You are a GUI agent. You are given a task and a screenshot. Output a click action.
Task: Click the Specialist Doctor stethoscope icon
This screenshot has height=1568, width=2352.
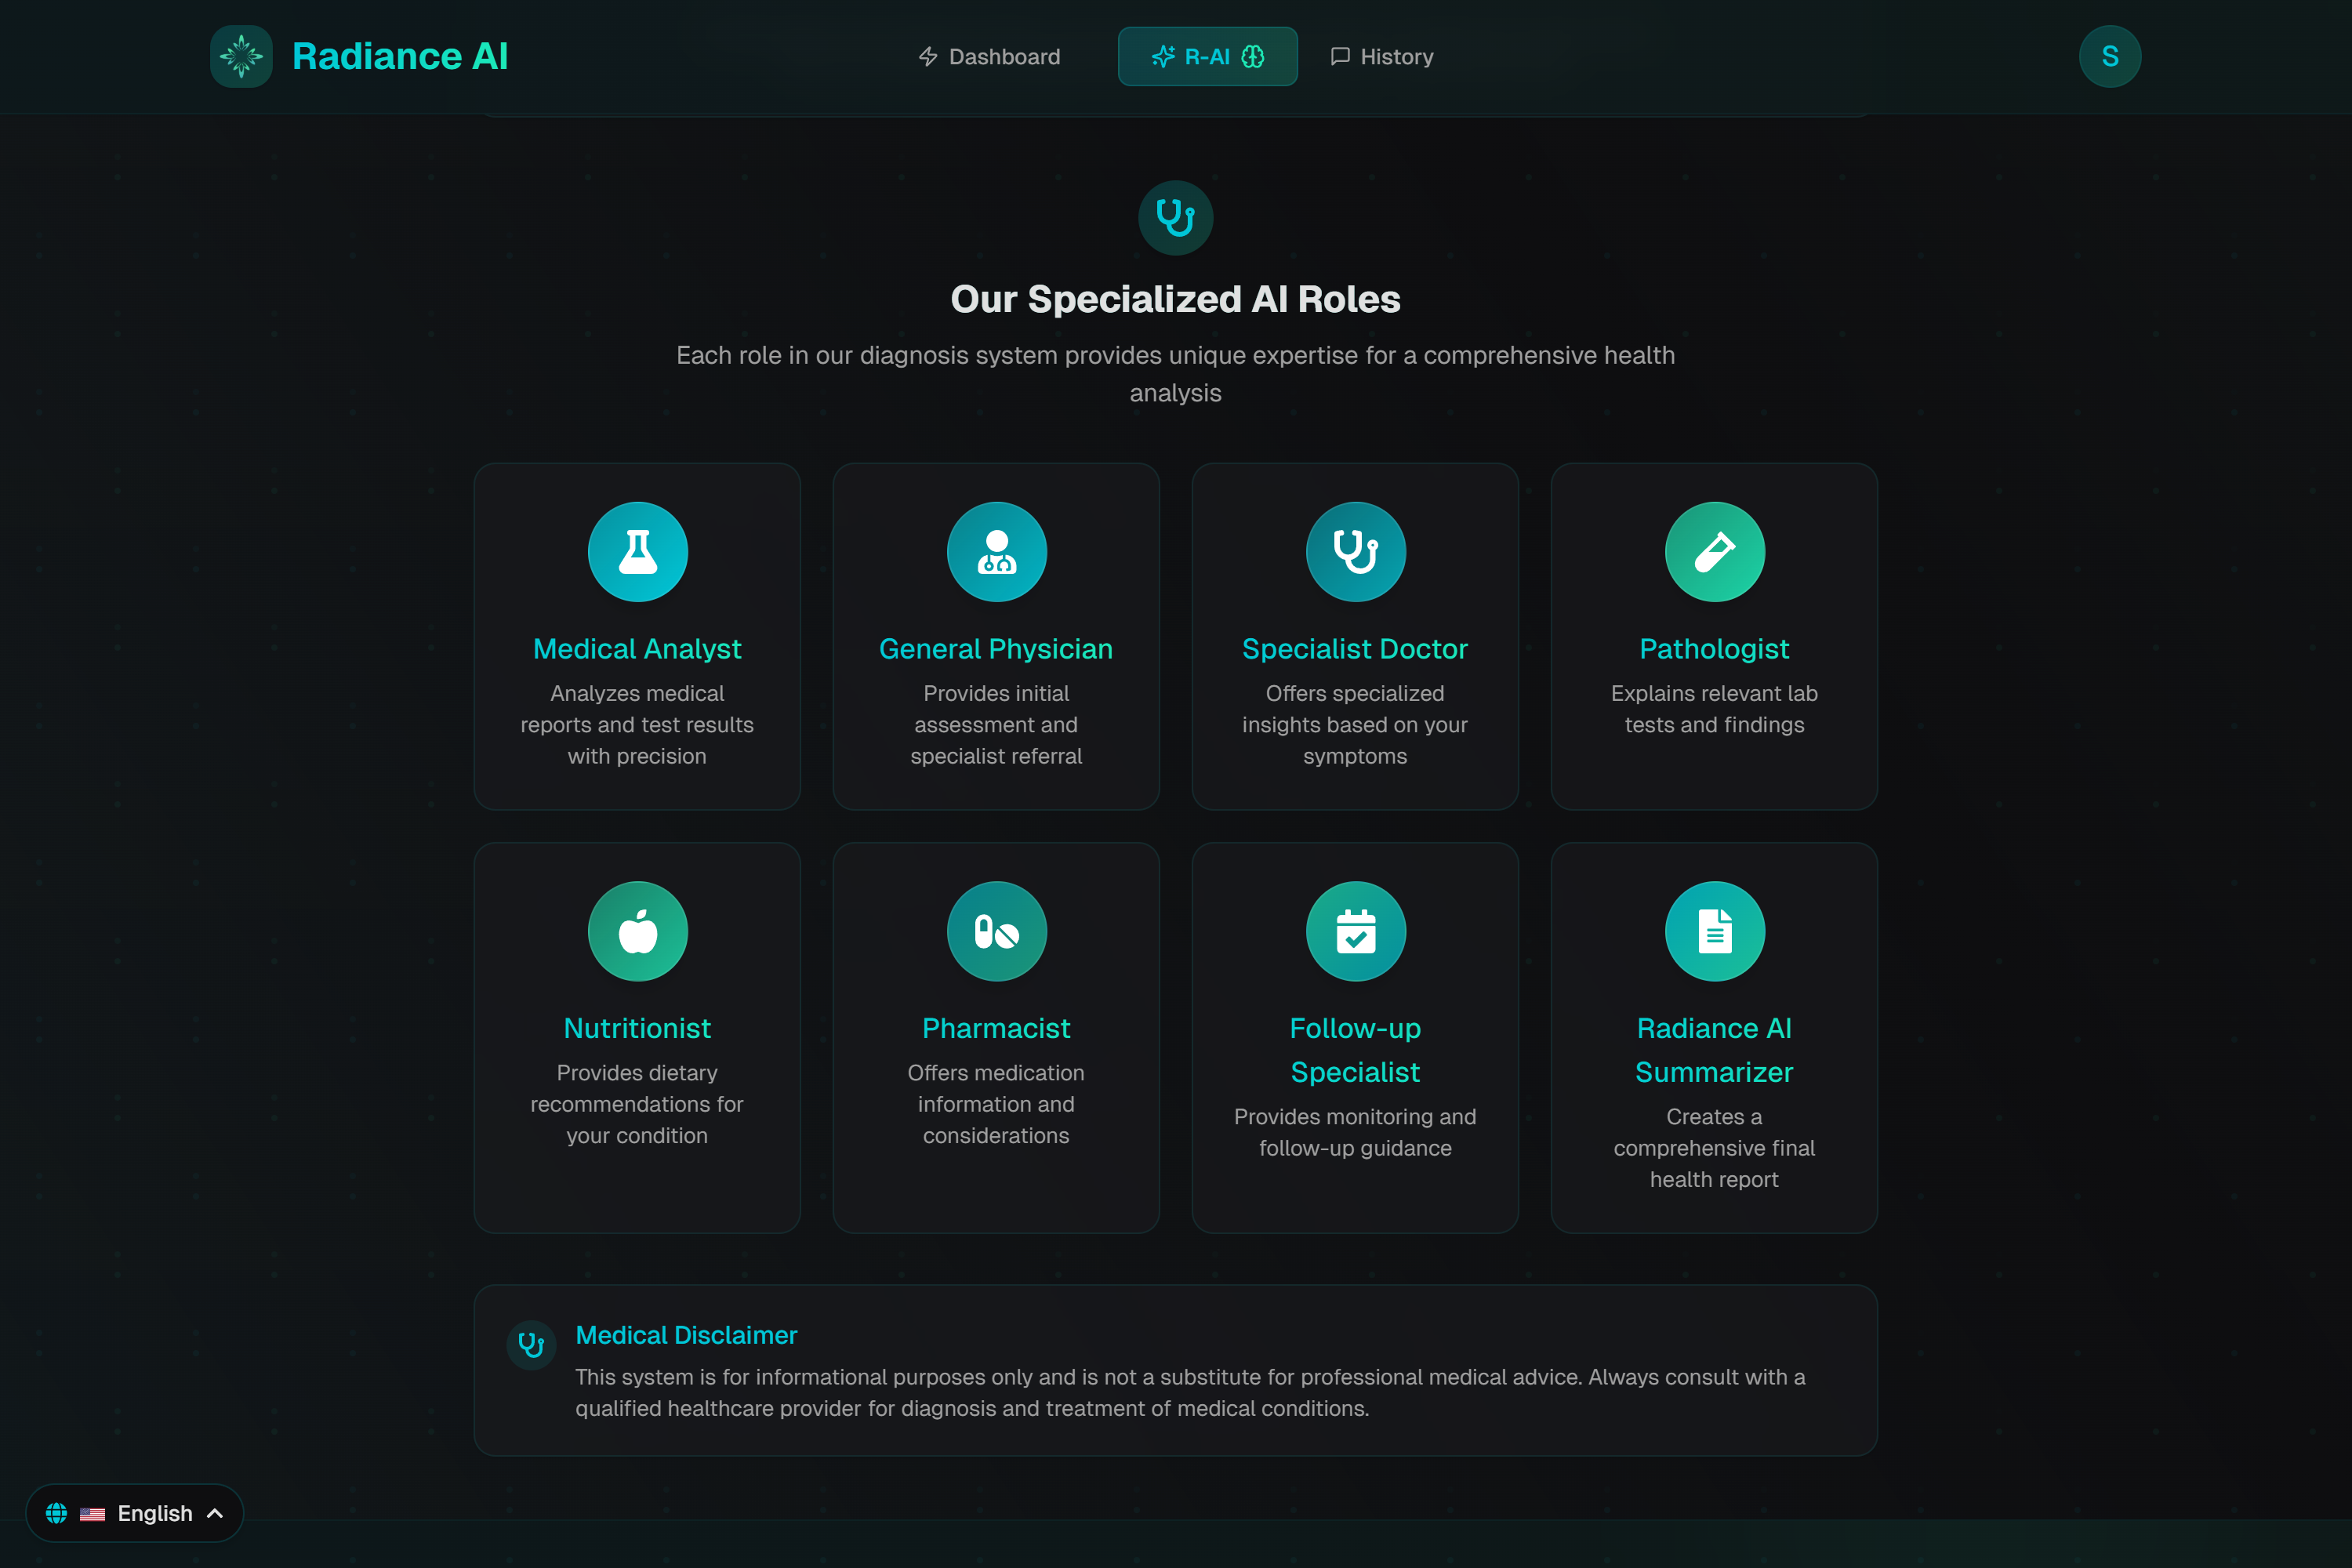click(1355, 552)
